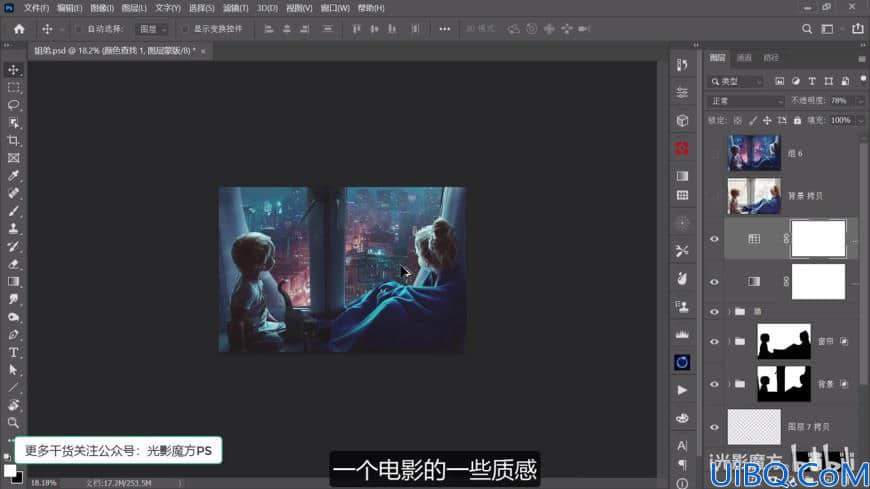
Task: Open the Layers panel flyout menu
Action: (861, 58)
